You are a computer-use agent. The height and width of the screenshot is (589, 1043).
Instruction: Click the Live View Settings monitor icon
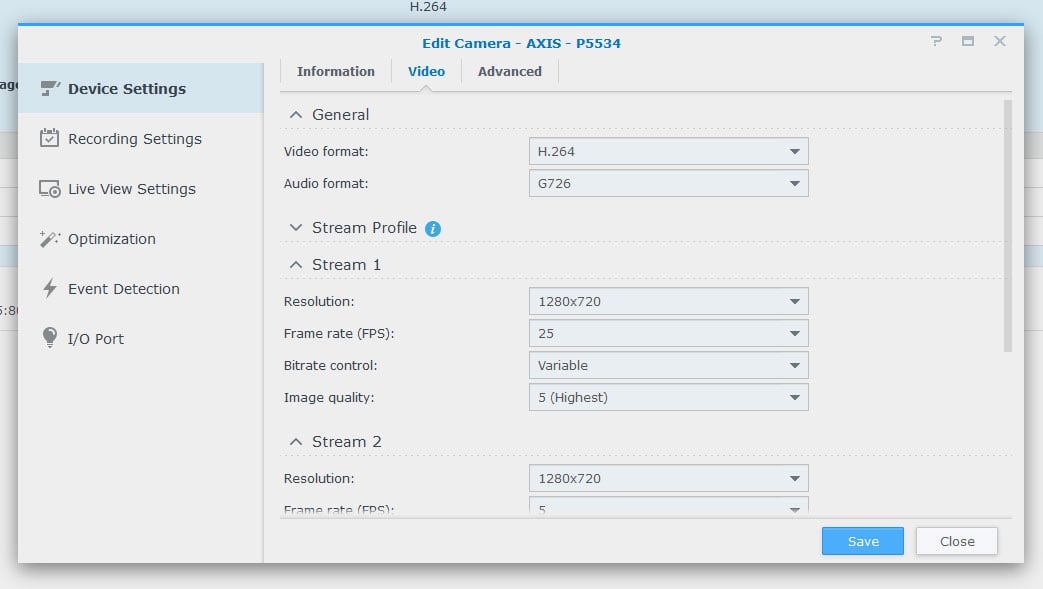(50, 189)
